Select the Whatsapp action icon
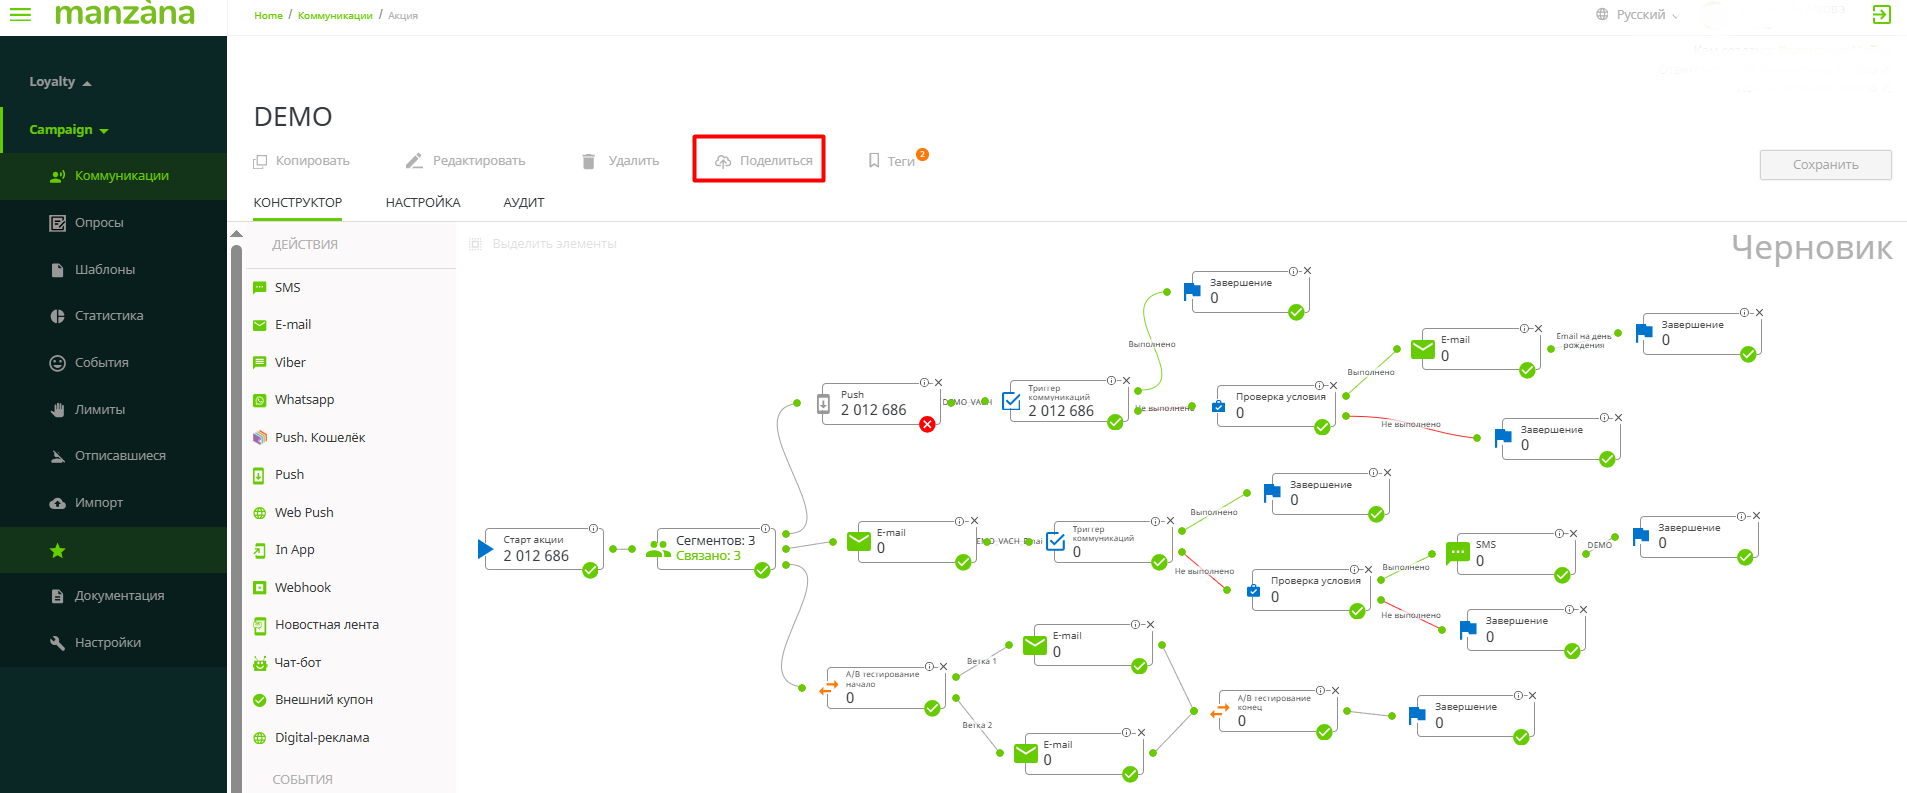 click(260, 400)
